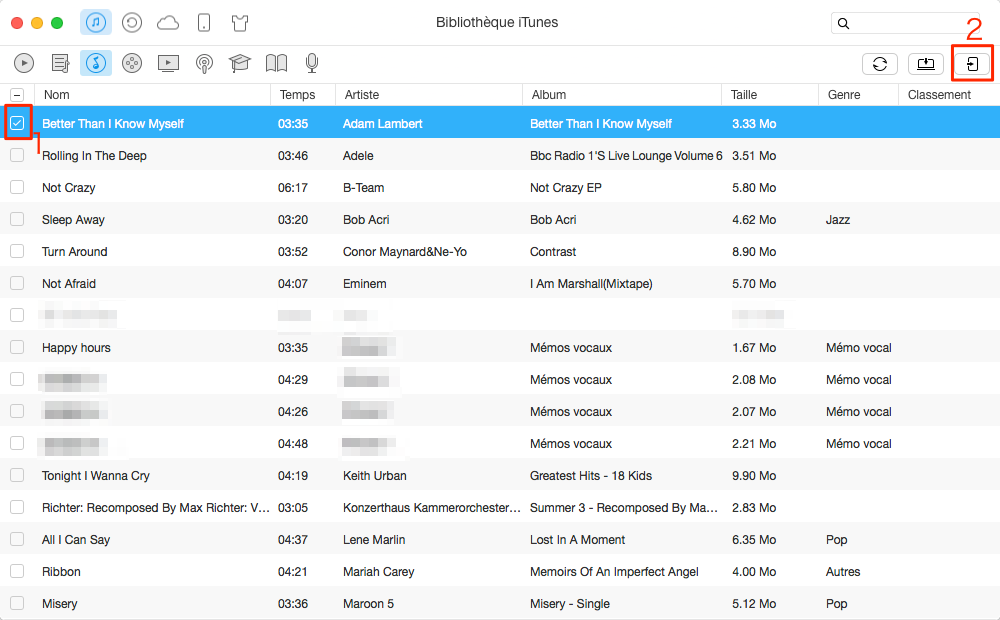Click the Contrast album cell
Screen dimensions: 1000x620
[x=553, y=251]
